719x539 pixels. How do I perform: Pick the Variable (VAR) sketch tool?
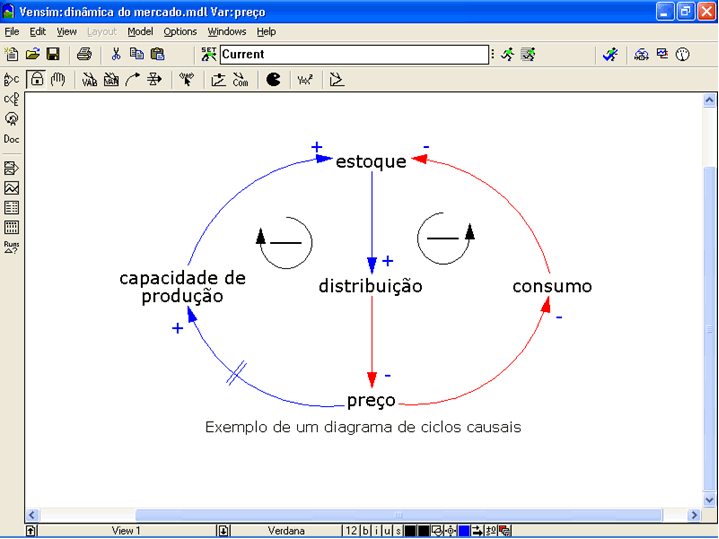click(x=88, y=80)
